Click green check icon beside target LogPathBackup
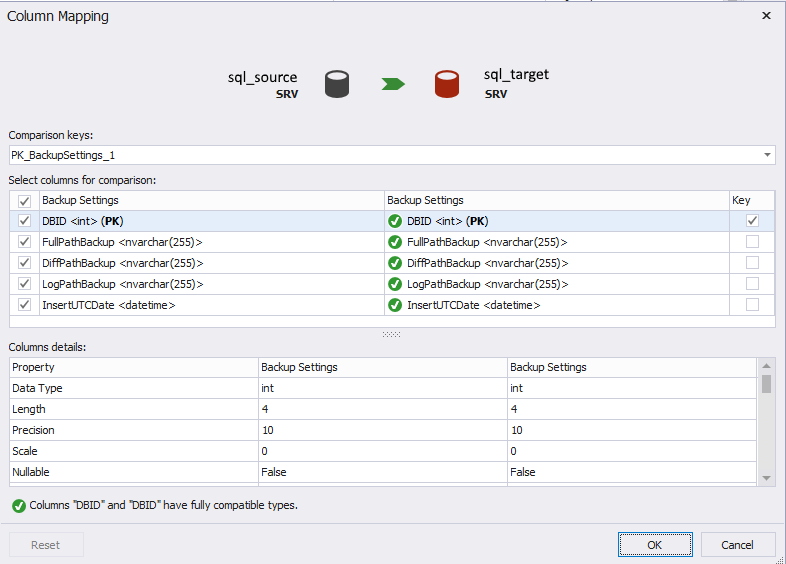The width and height of the screenshot is (786, 564). pos(395,284)
